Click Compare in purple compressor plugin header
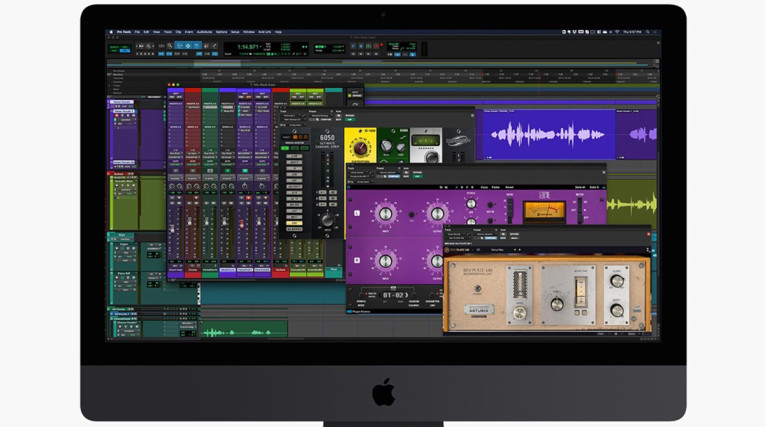 pyautogui.click(x=394, y=176)
